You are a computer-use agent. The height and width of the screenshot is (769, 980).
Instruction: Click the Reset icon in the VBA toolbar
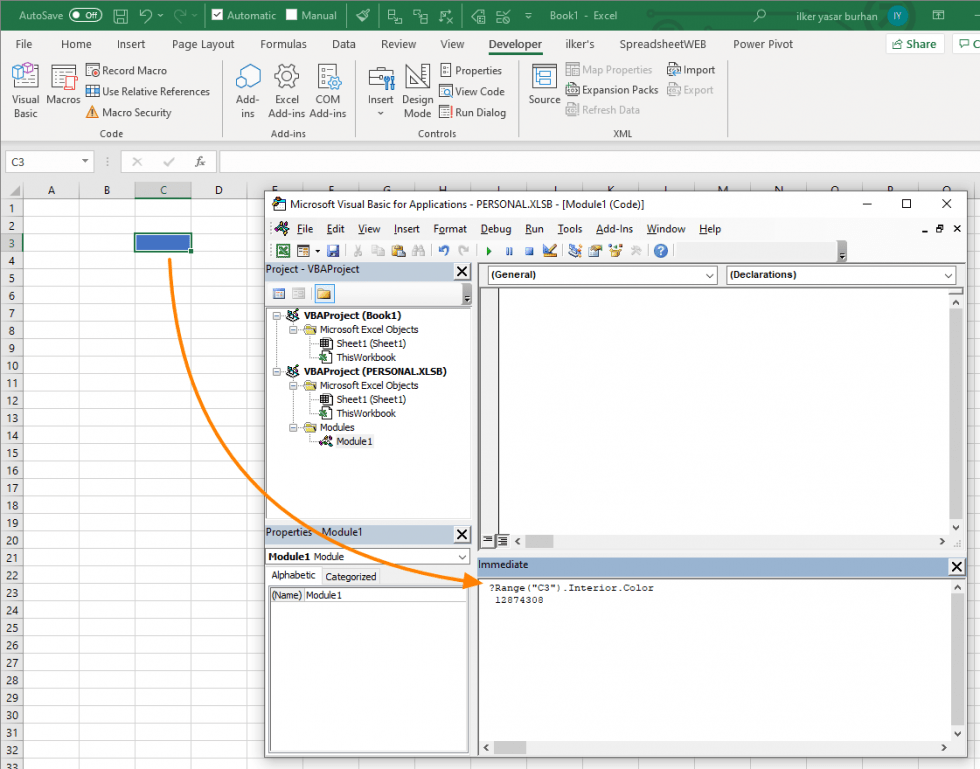pos(530,251)
